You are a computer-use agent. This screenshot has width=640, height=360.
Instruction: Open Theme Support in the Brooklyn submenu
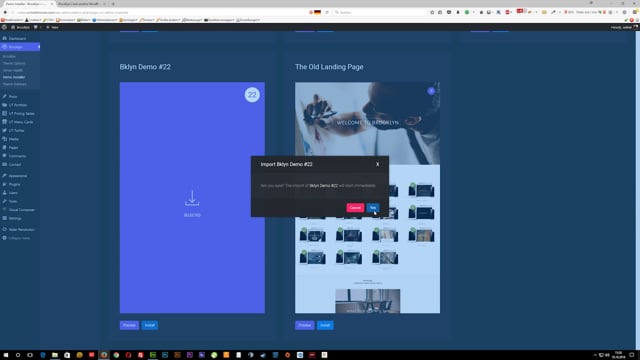click(15, 84)
